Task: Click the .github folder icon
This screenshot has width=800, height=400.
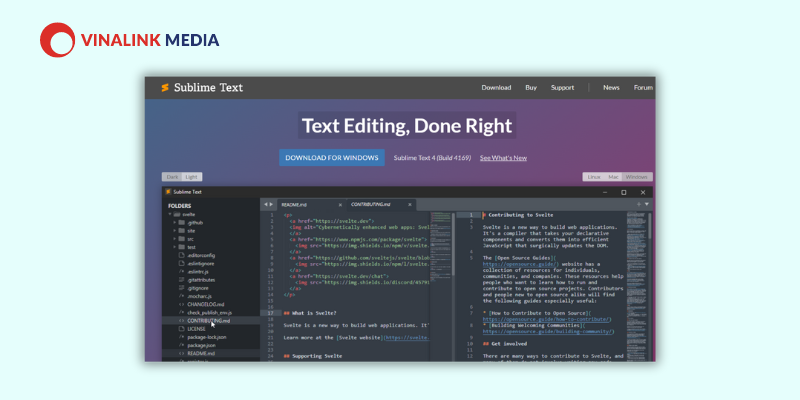Action: pos(181,223)
